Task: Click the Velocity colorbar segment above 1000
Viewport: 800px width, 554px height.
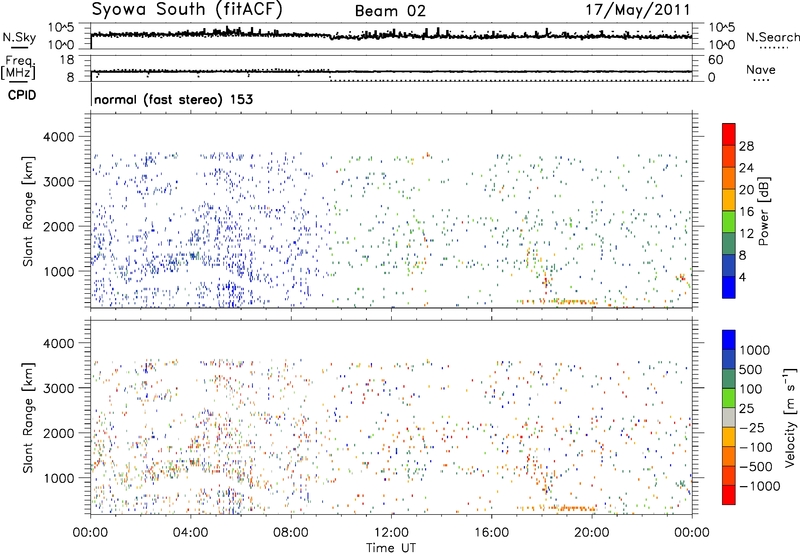Action: [x=729, y=340]
